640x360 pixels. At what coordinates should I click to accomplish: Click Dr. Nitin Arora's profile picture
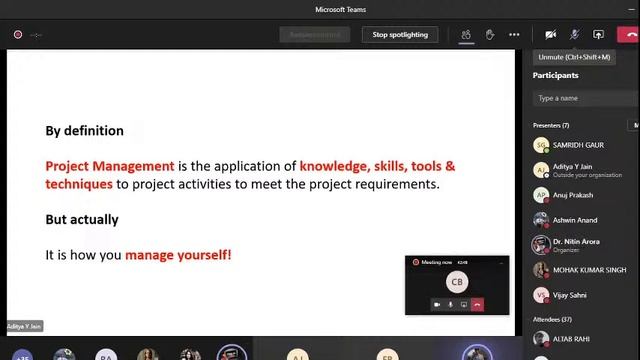pos(541,244)
